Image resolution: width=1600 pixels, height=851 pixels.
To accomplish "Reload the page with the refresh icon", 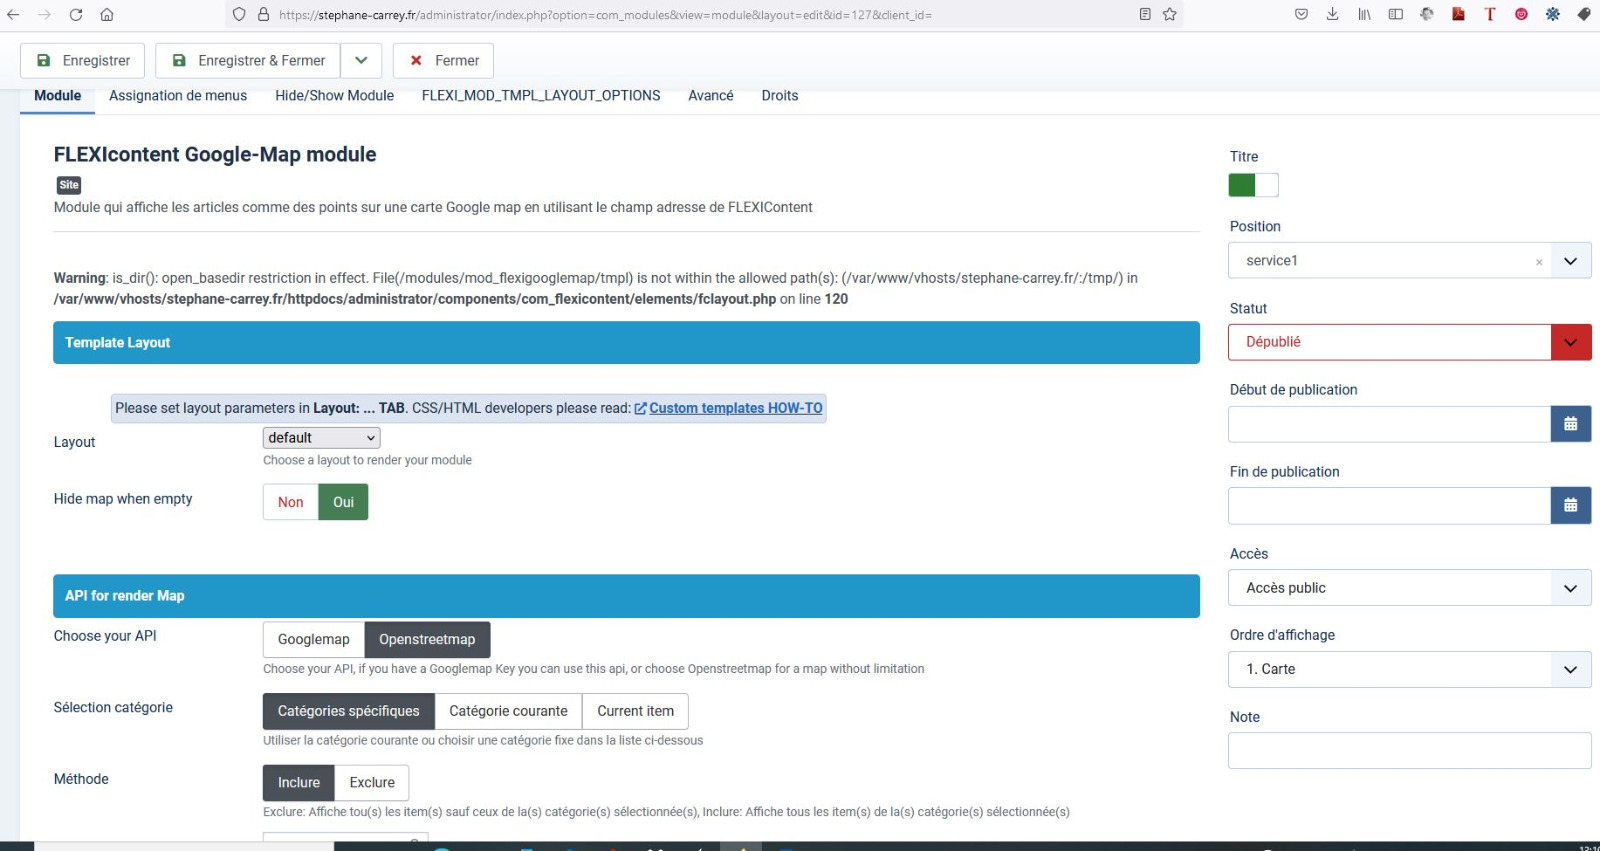I will click(76, 15).
